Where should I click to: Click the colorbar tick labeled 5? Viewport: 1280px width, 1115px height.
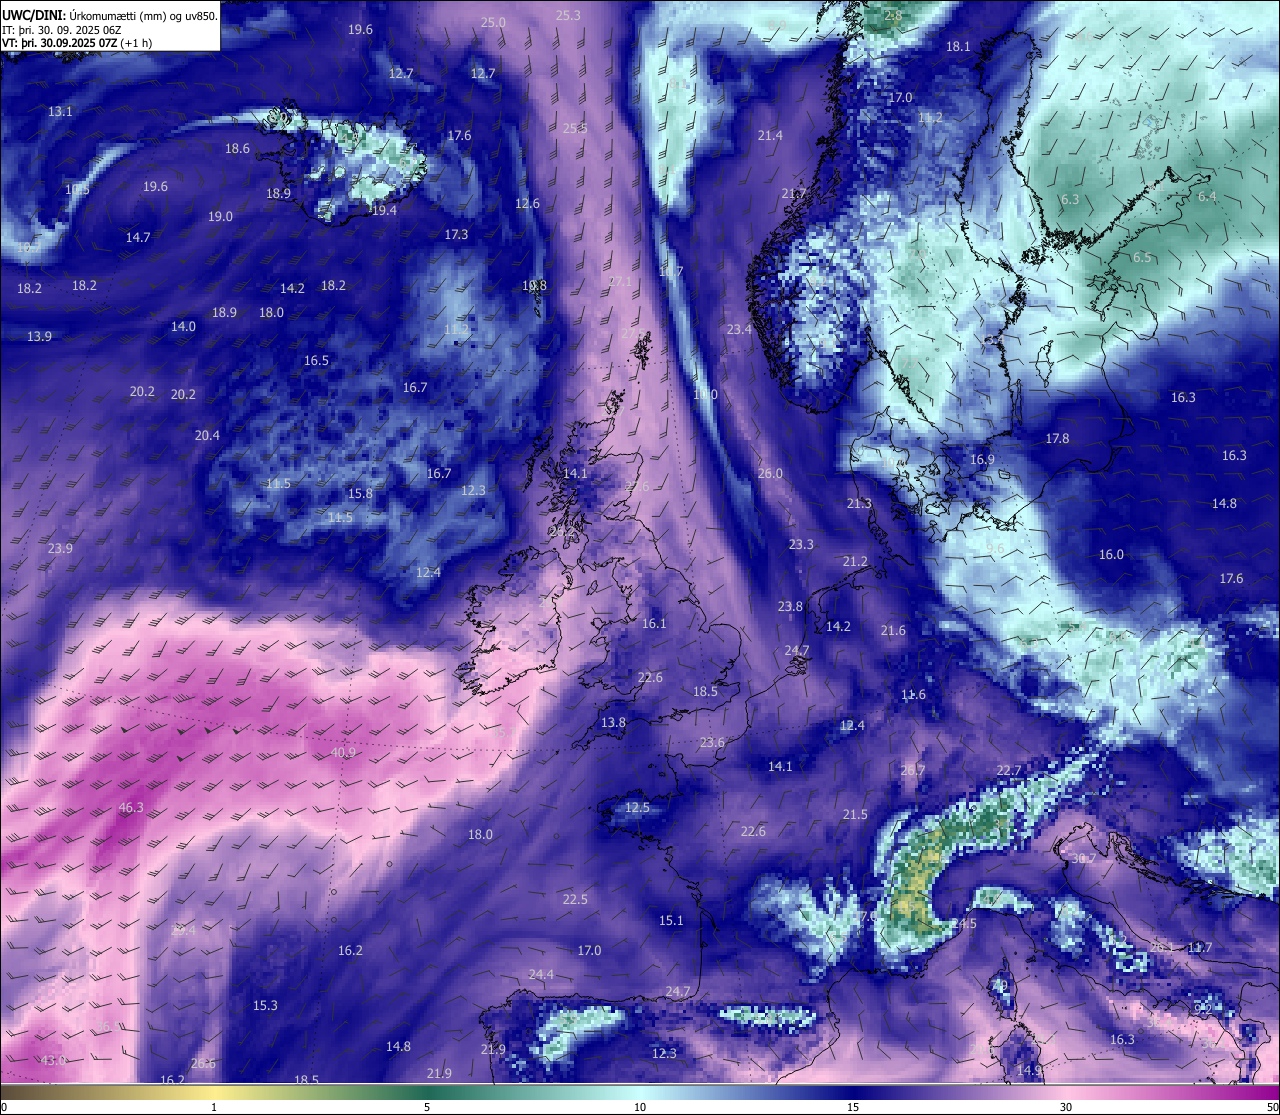pyautogui.click(x=427, y=1107)
